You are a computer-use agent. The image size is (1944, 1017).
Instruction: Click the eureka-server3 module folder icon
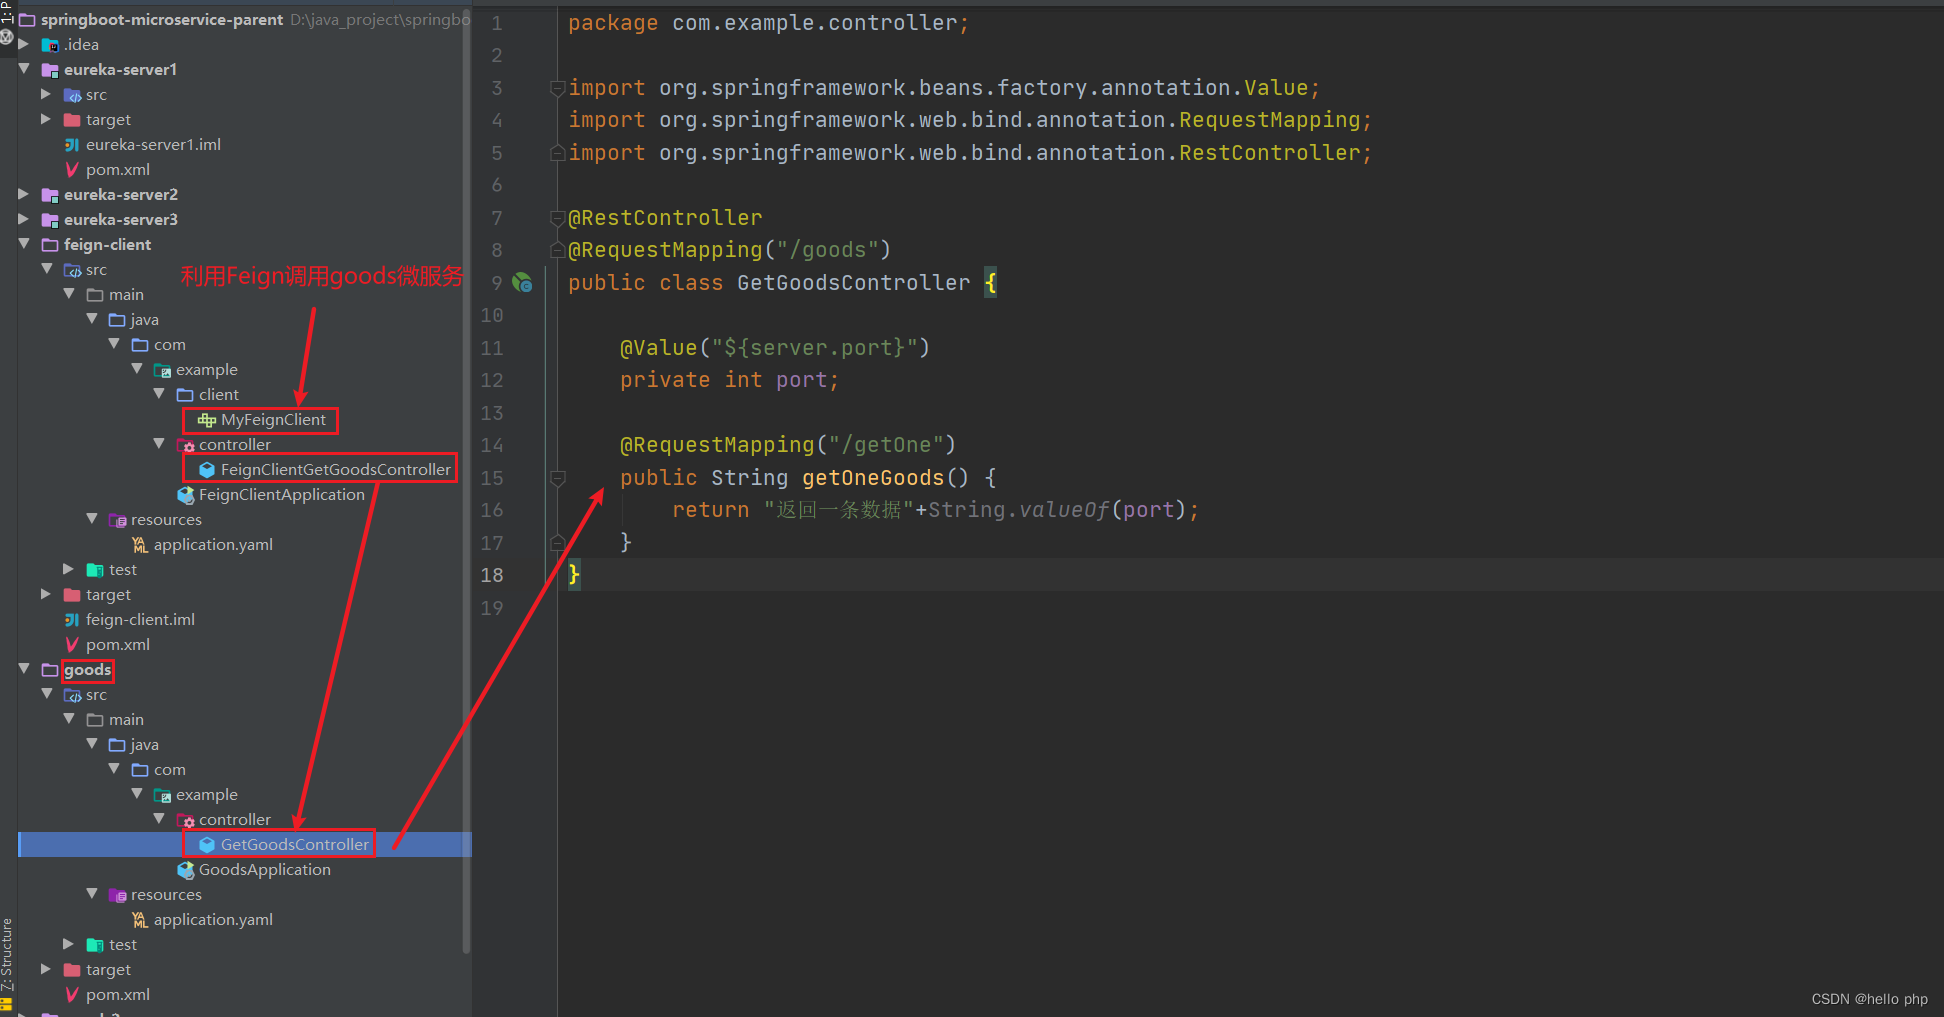pos(50,220)
